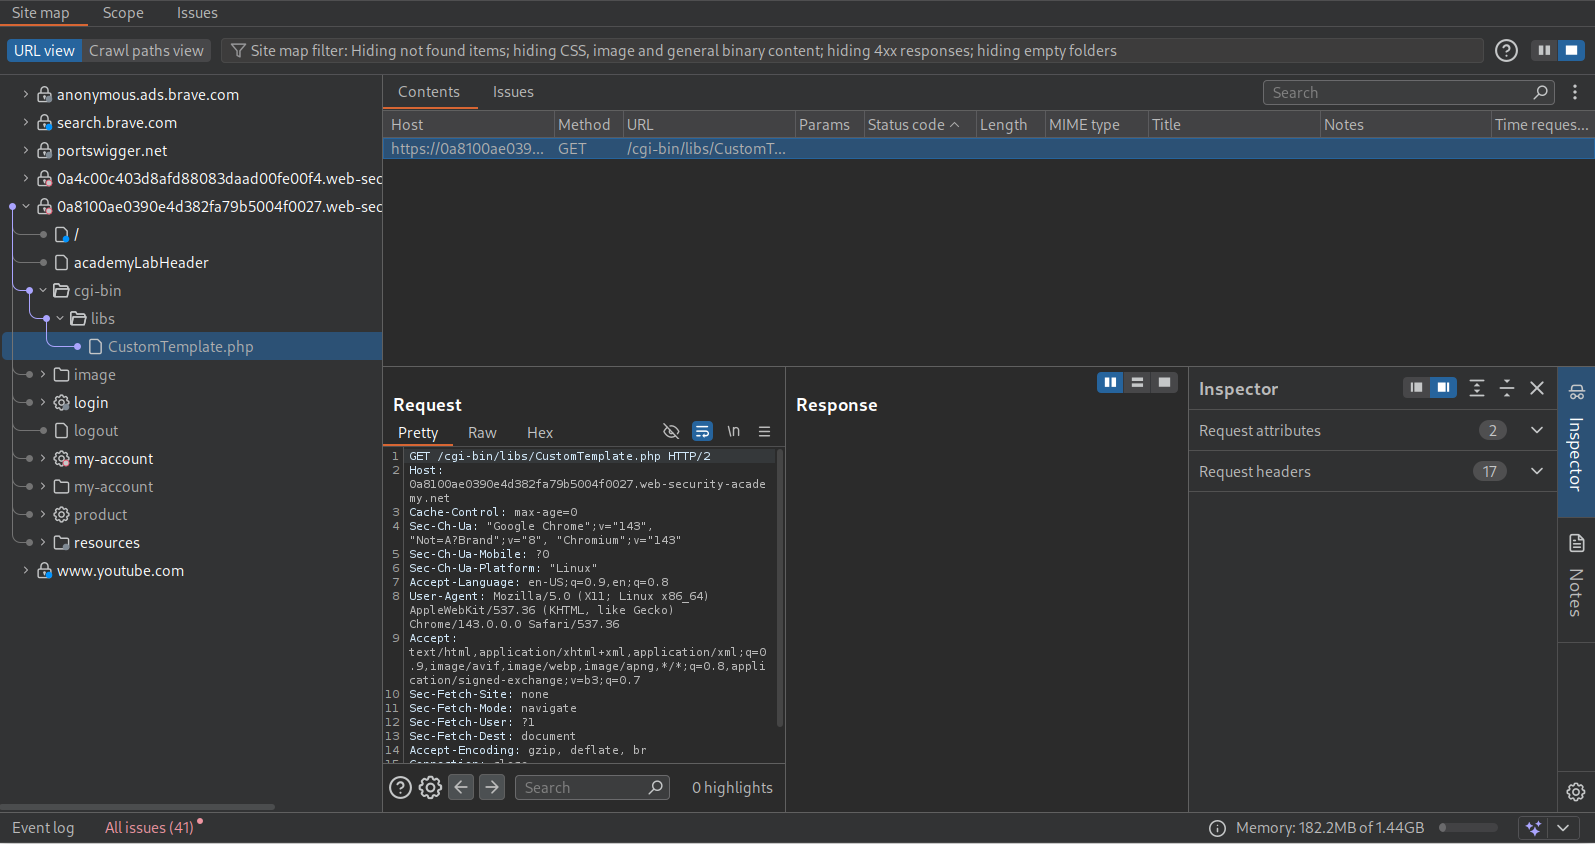Open All issues (41) in status bar
The height and width of the screenshot is (844, 1595).
[149, 828]
